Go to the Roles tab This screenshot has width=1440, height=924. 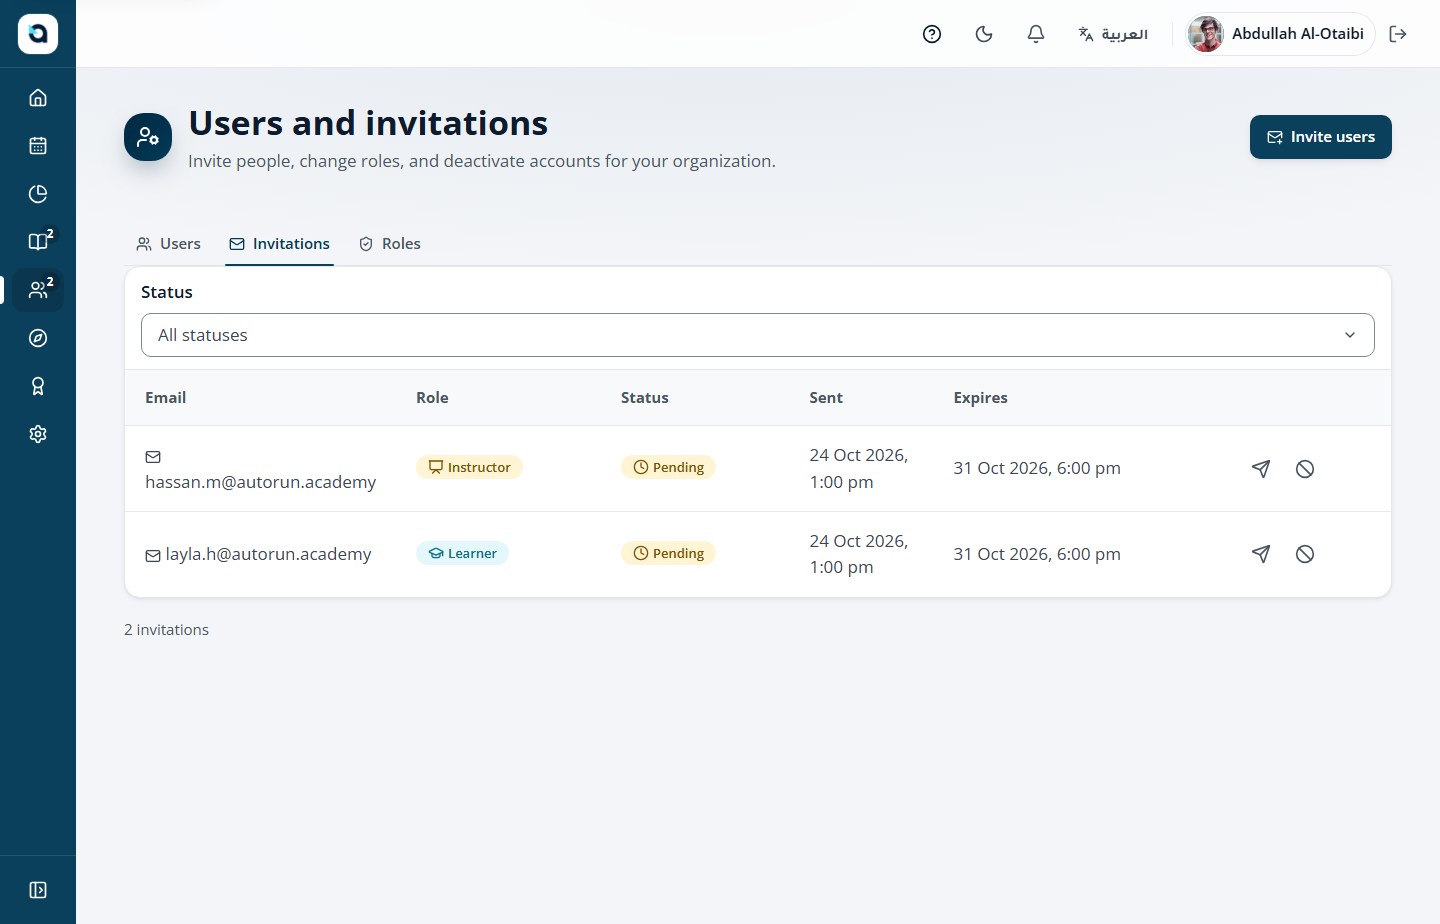[x=389, y=244]
